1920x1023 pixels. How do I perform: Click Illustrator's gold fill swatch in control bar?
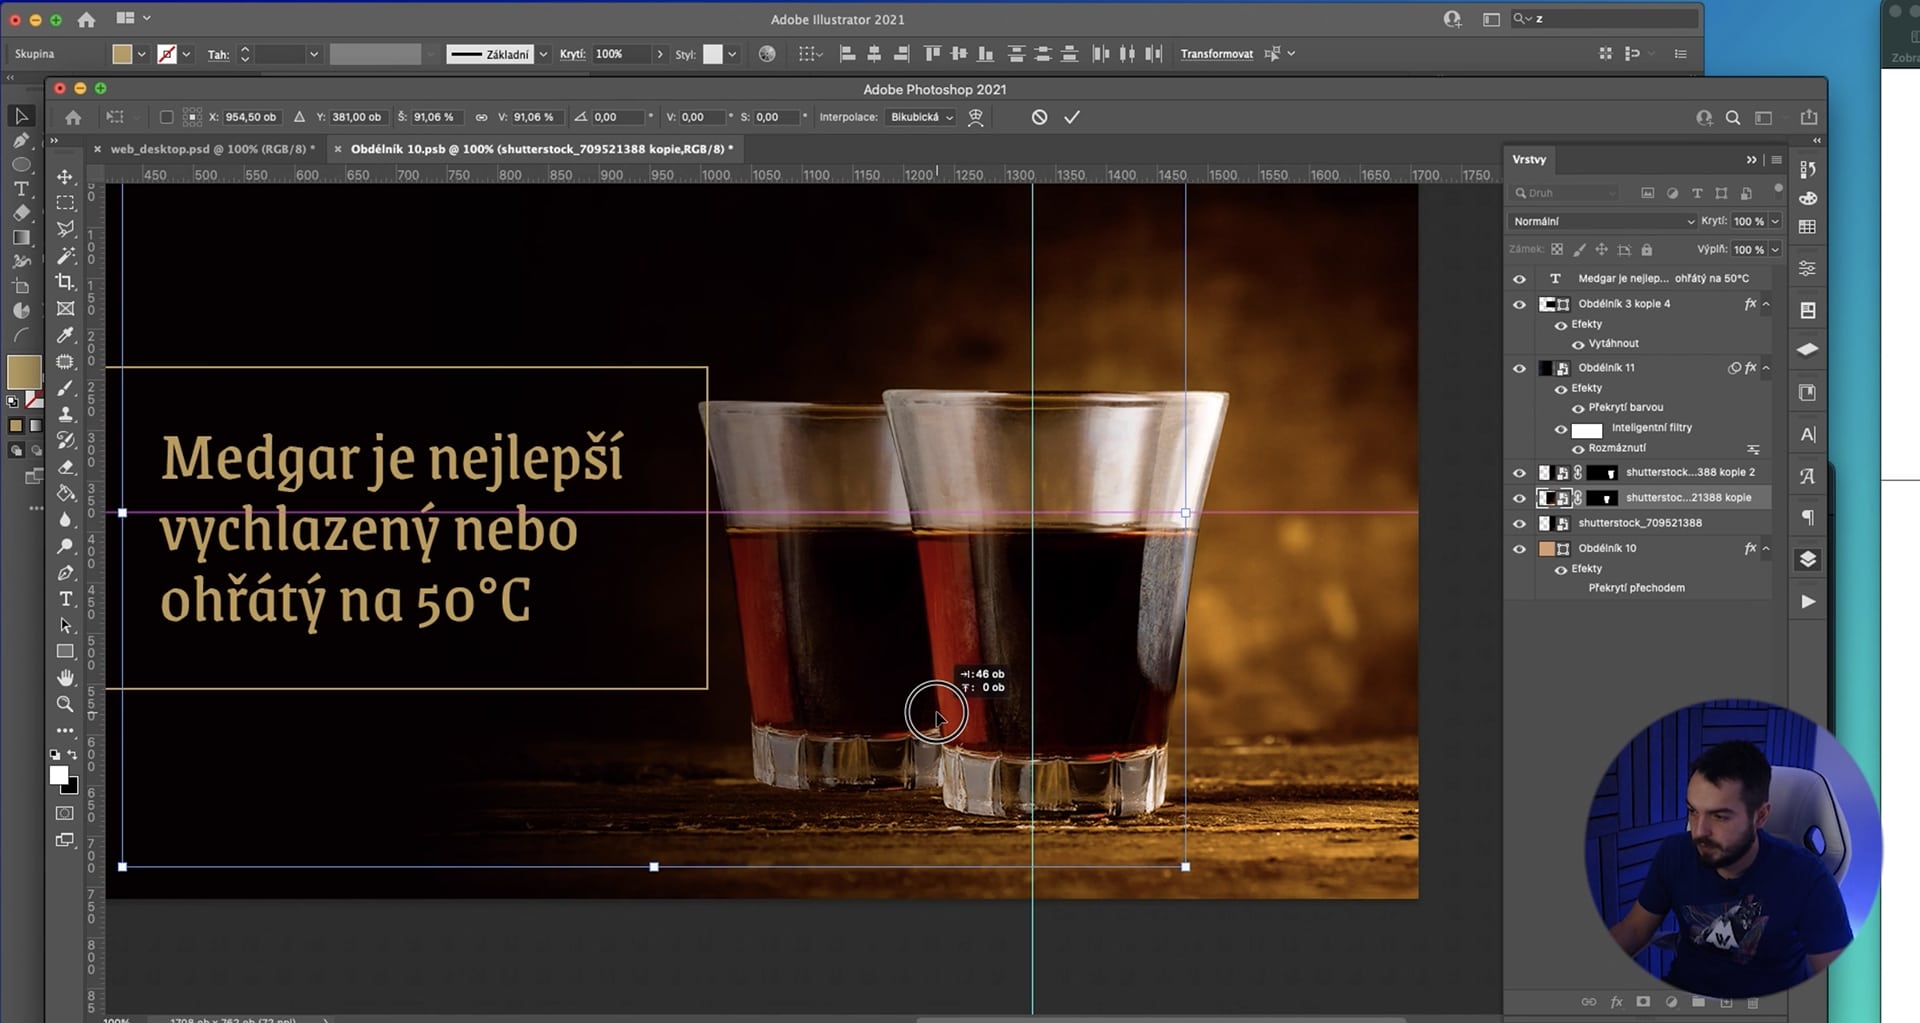click(x=122, y=54)
